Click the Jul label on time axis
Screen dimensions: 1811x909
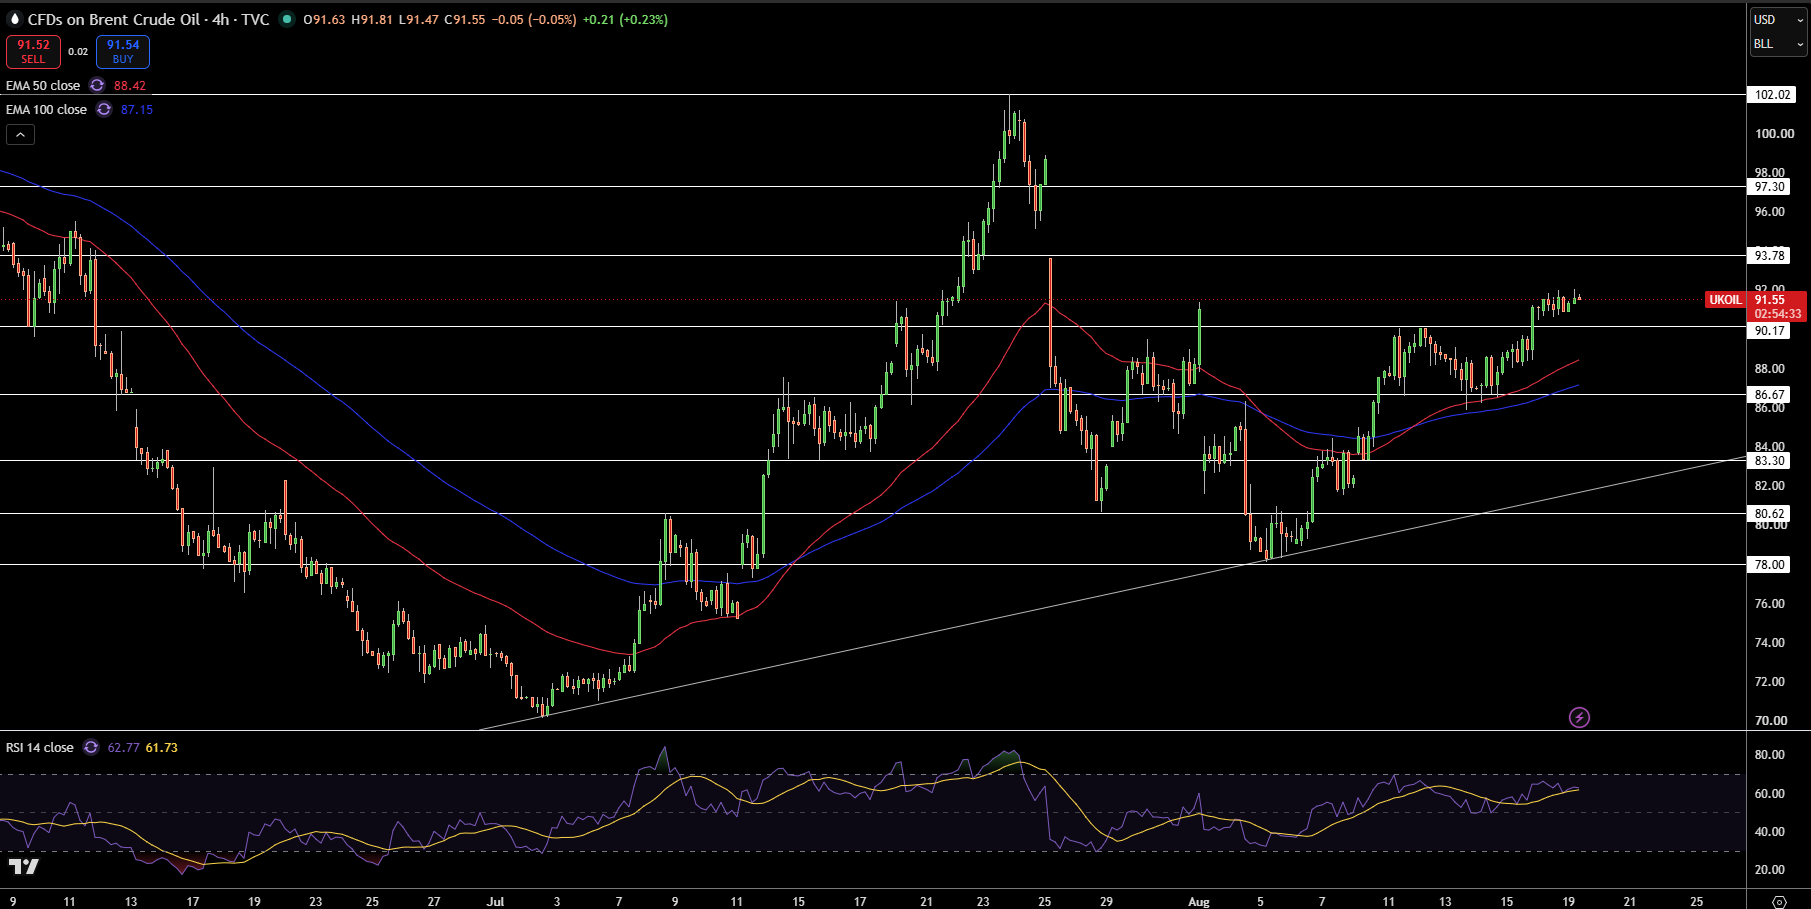(x=495, y=902)
